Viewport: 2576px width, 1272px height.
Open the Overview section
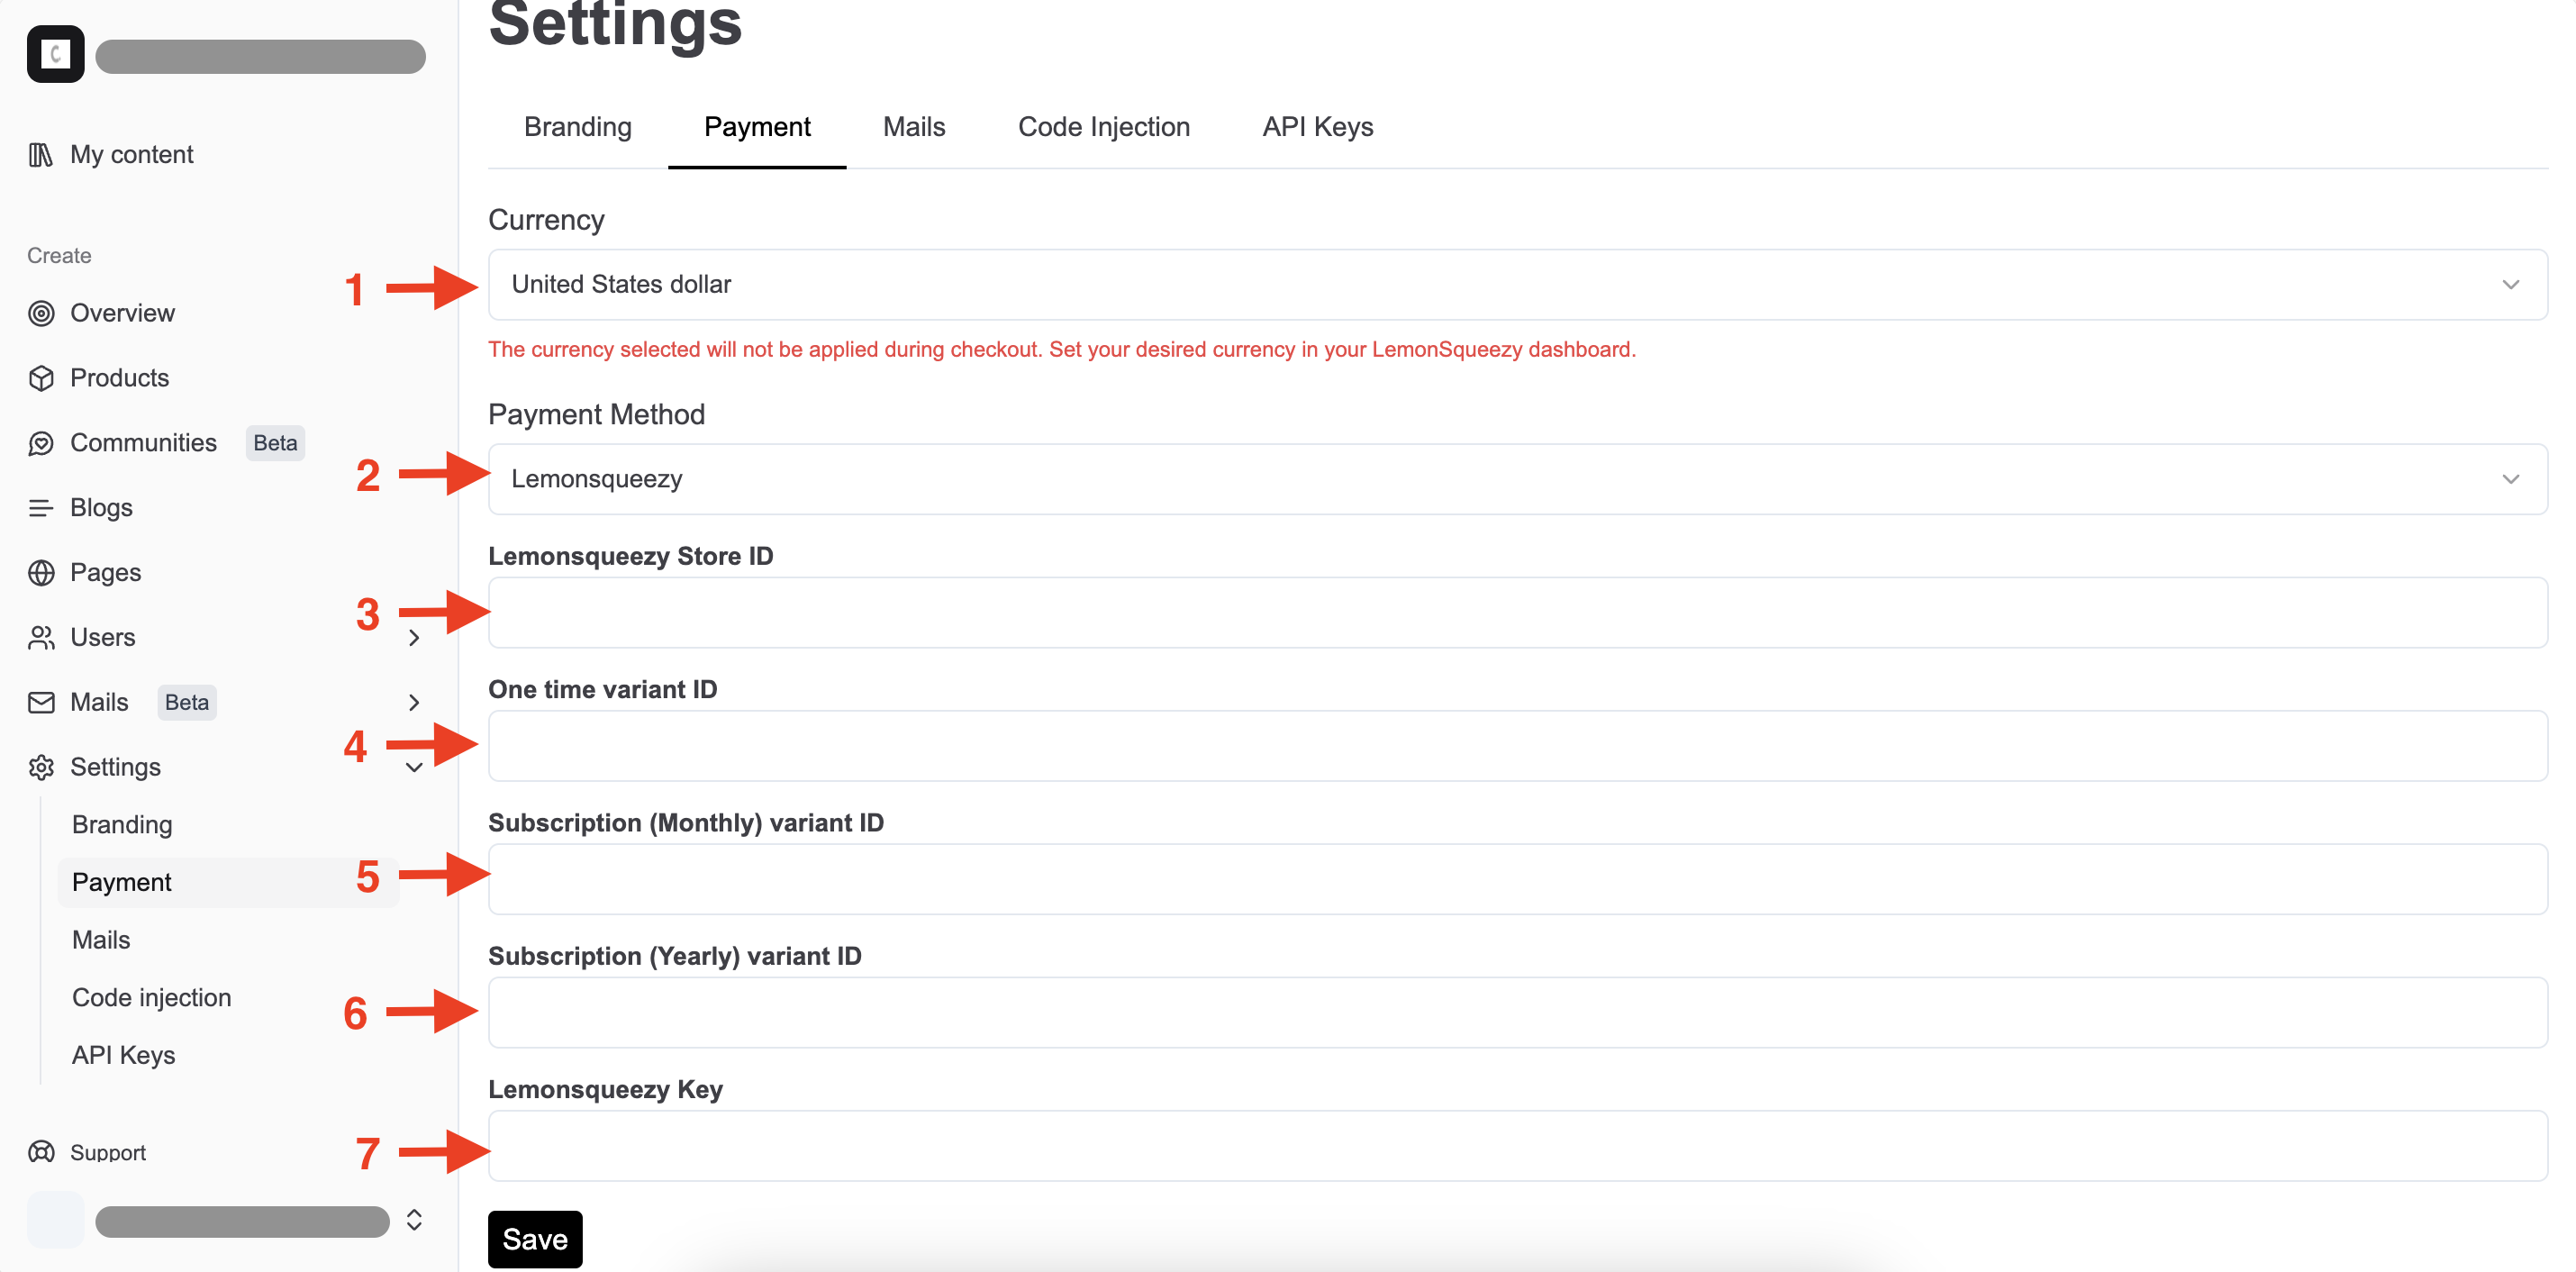coord(122,313)
